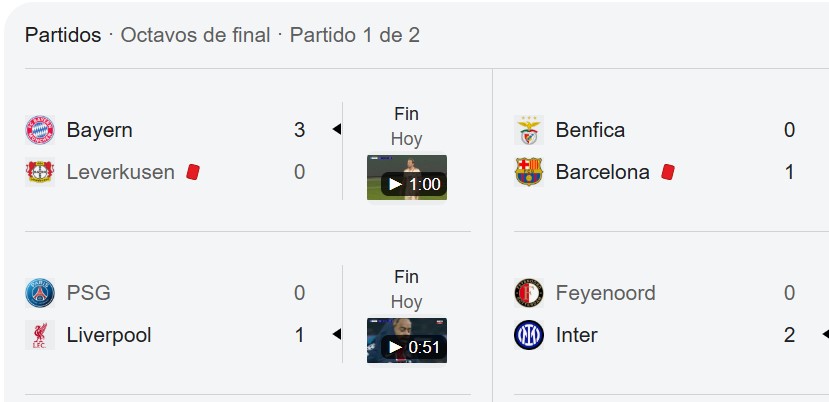829x402 pixels.
Task: Play the Bayern vs Leverkusen highlight video
Action: (407, 177)
